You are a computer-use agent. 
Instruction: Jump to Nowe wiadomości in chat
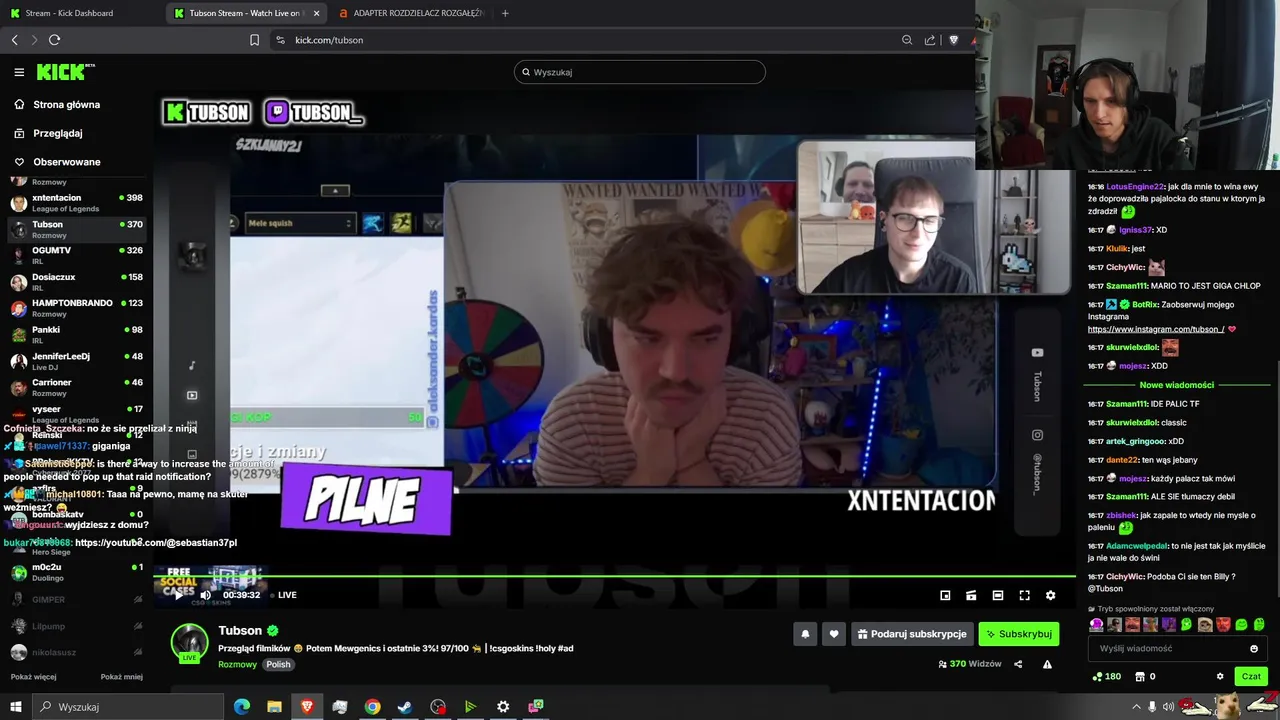point(1176,385)
